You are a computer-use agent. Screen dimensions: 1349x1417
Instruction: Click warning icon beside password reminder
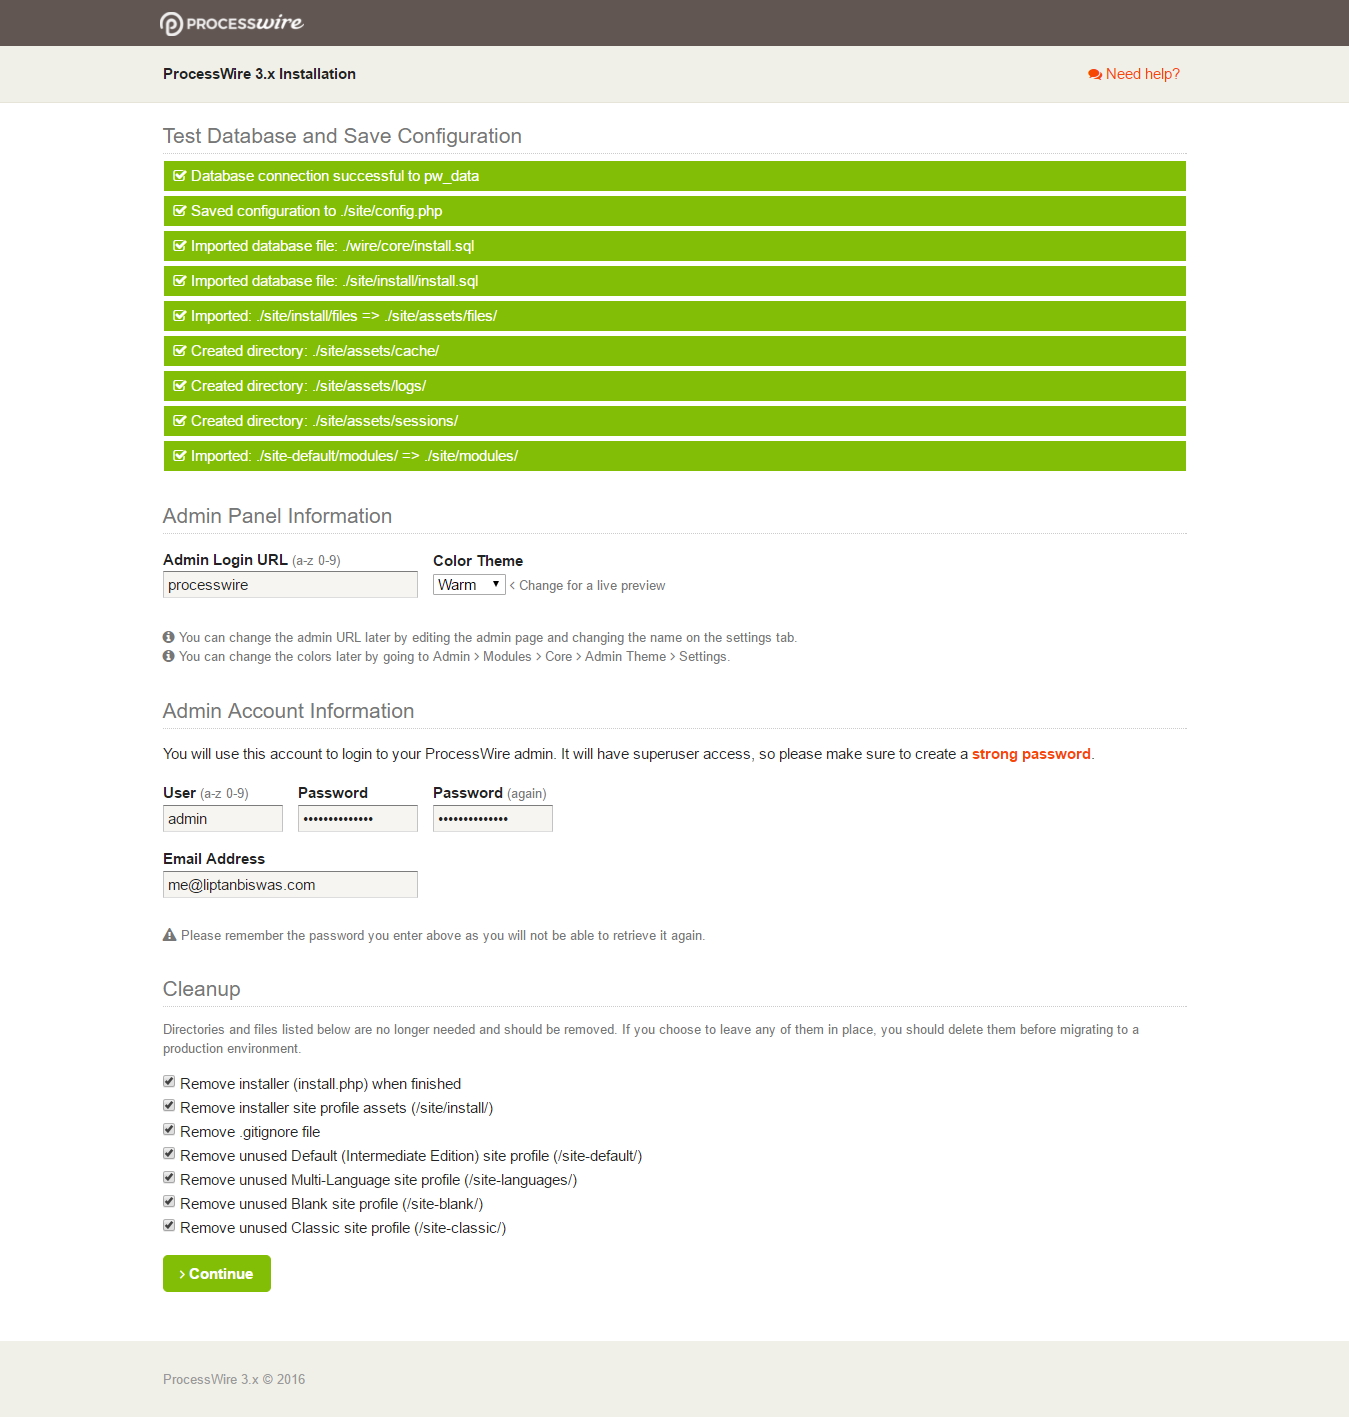click(x=169, y=935)
